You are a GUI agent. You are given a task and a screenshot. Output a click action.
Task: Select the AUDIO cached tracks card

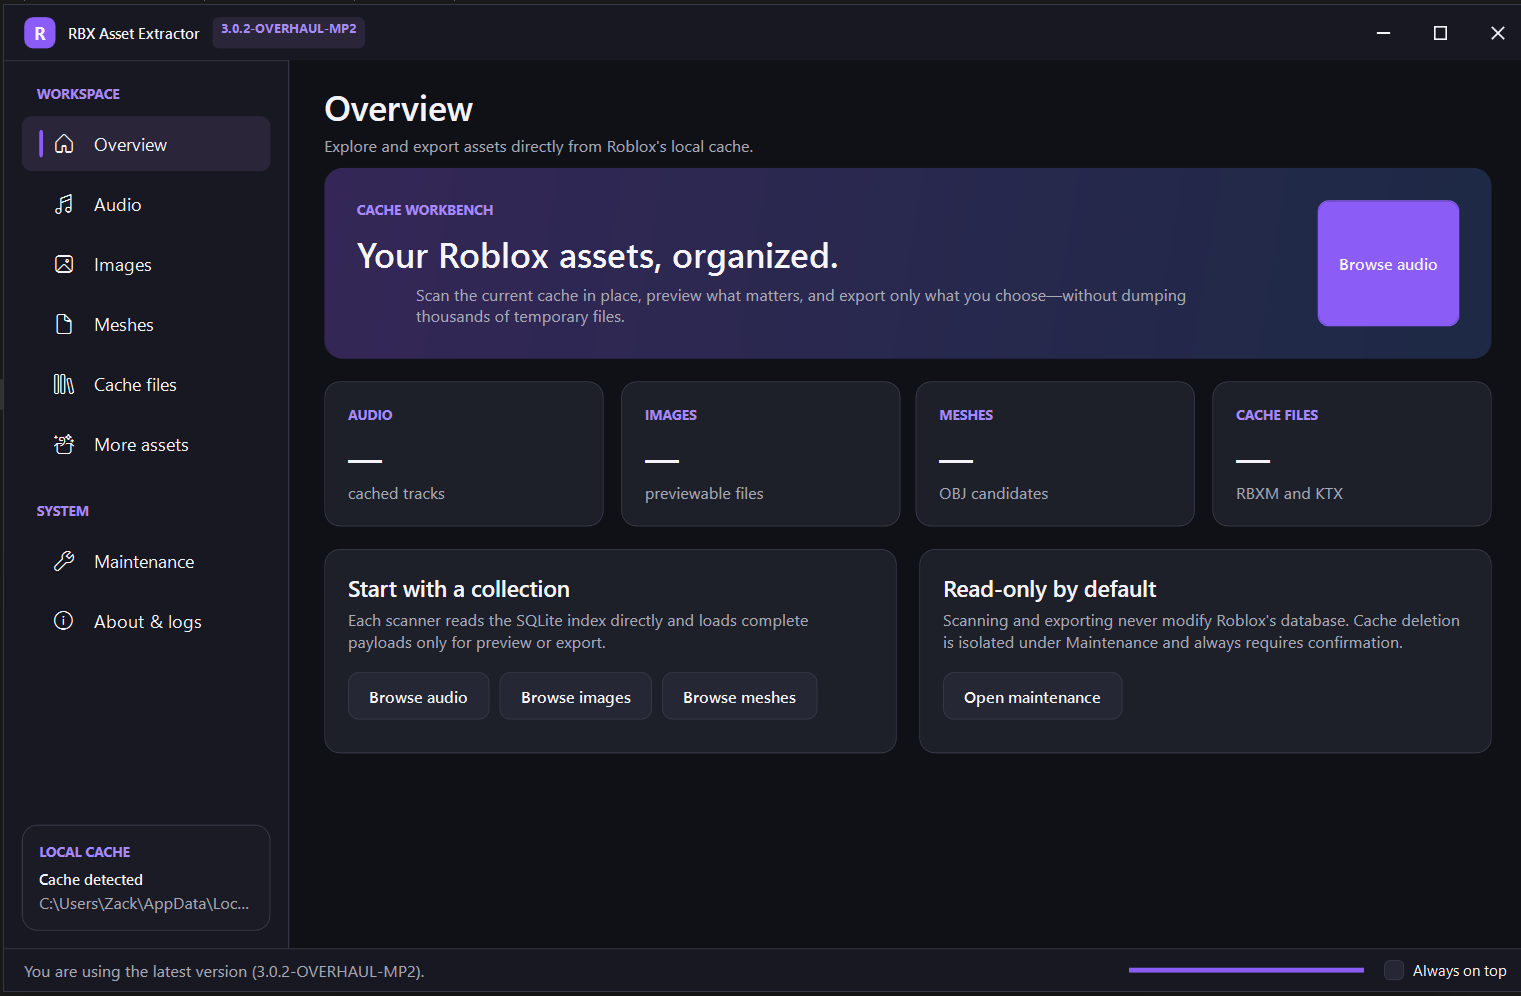[464, 454]
